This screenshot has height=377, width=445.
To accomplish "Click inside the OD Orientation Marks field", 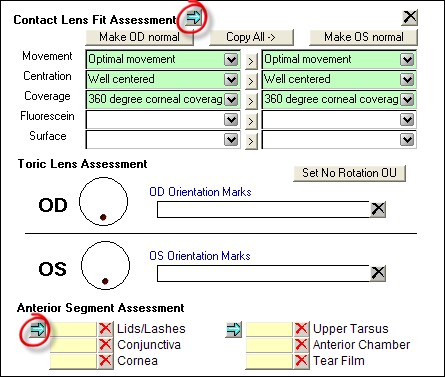I will [263, 210].
